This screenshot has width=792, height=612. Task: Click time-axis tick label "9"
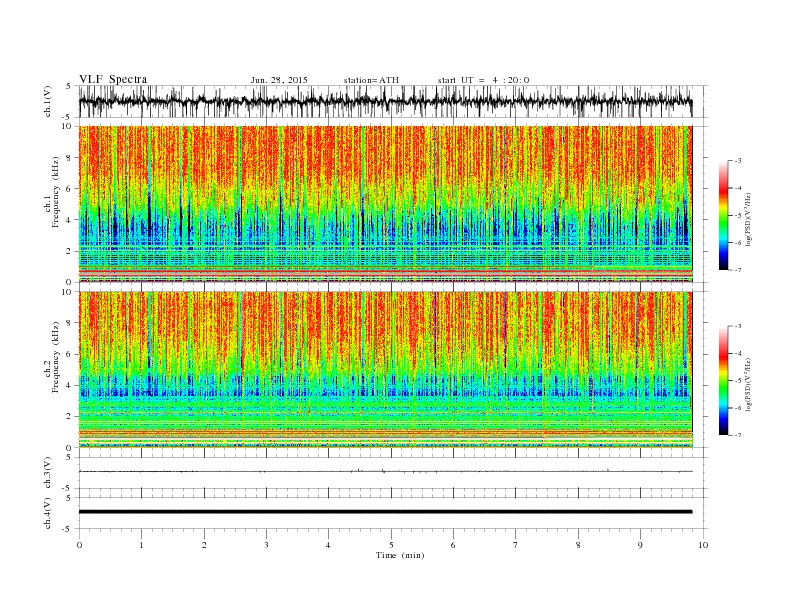[640, 545]
